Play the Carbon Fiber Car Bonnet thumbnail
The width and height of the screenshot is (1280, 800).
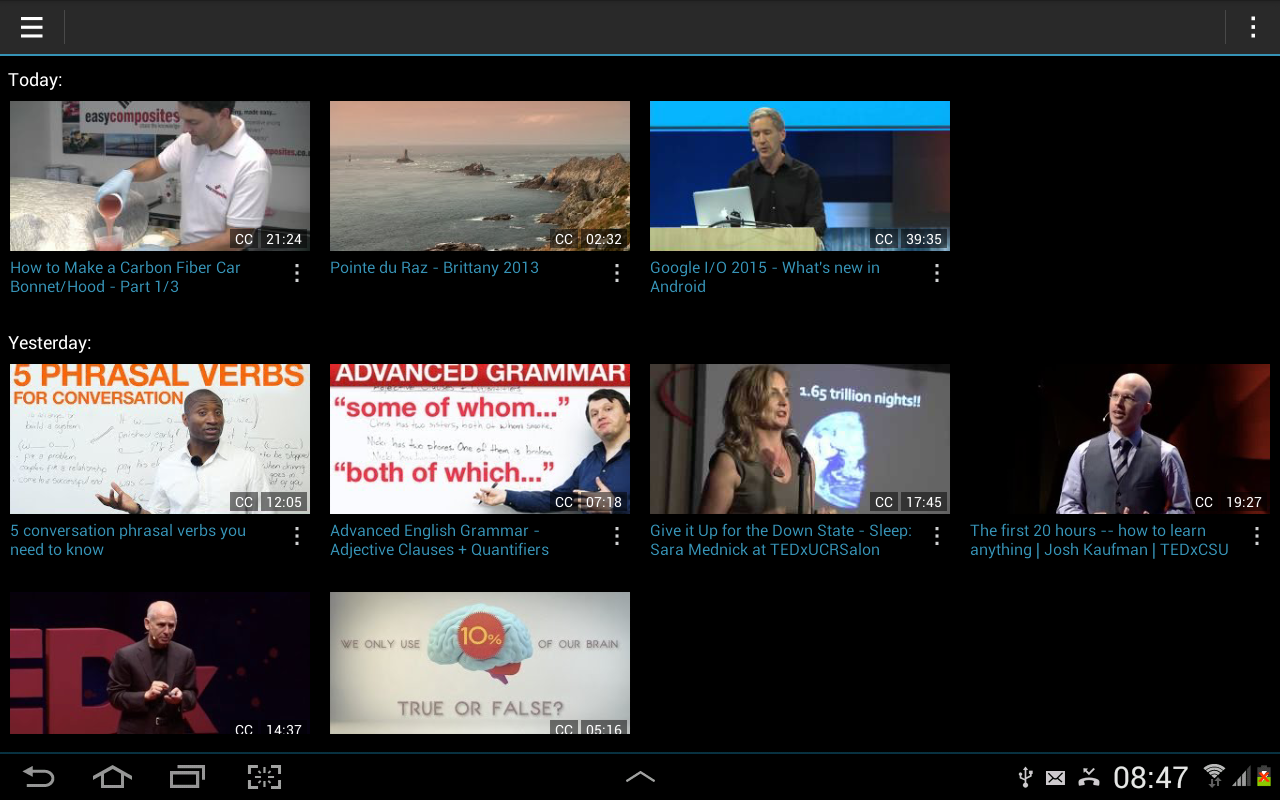[x=160, y=176]
